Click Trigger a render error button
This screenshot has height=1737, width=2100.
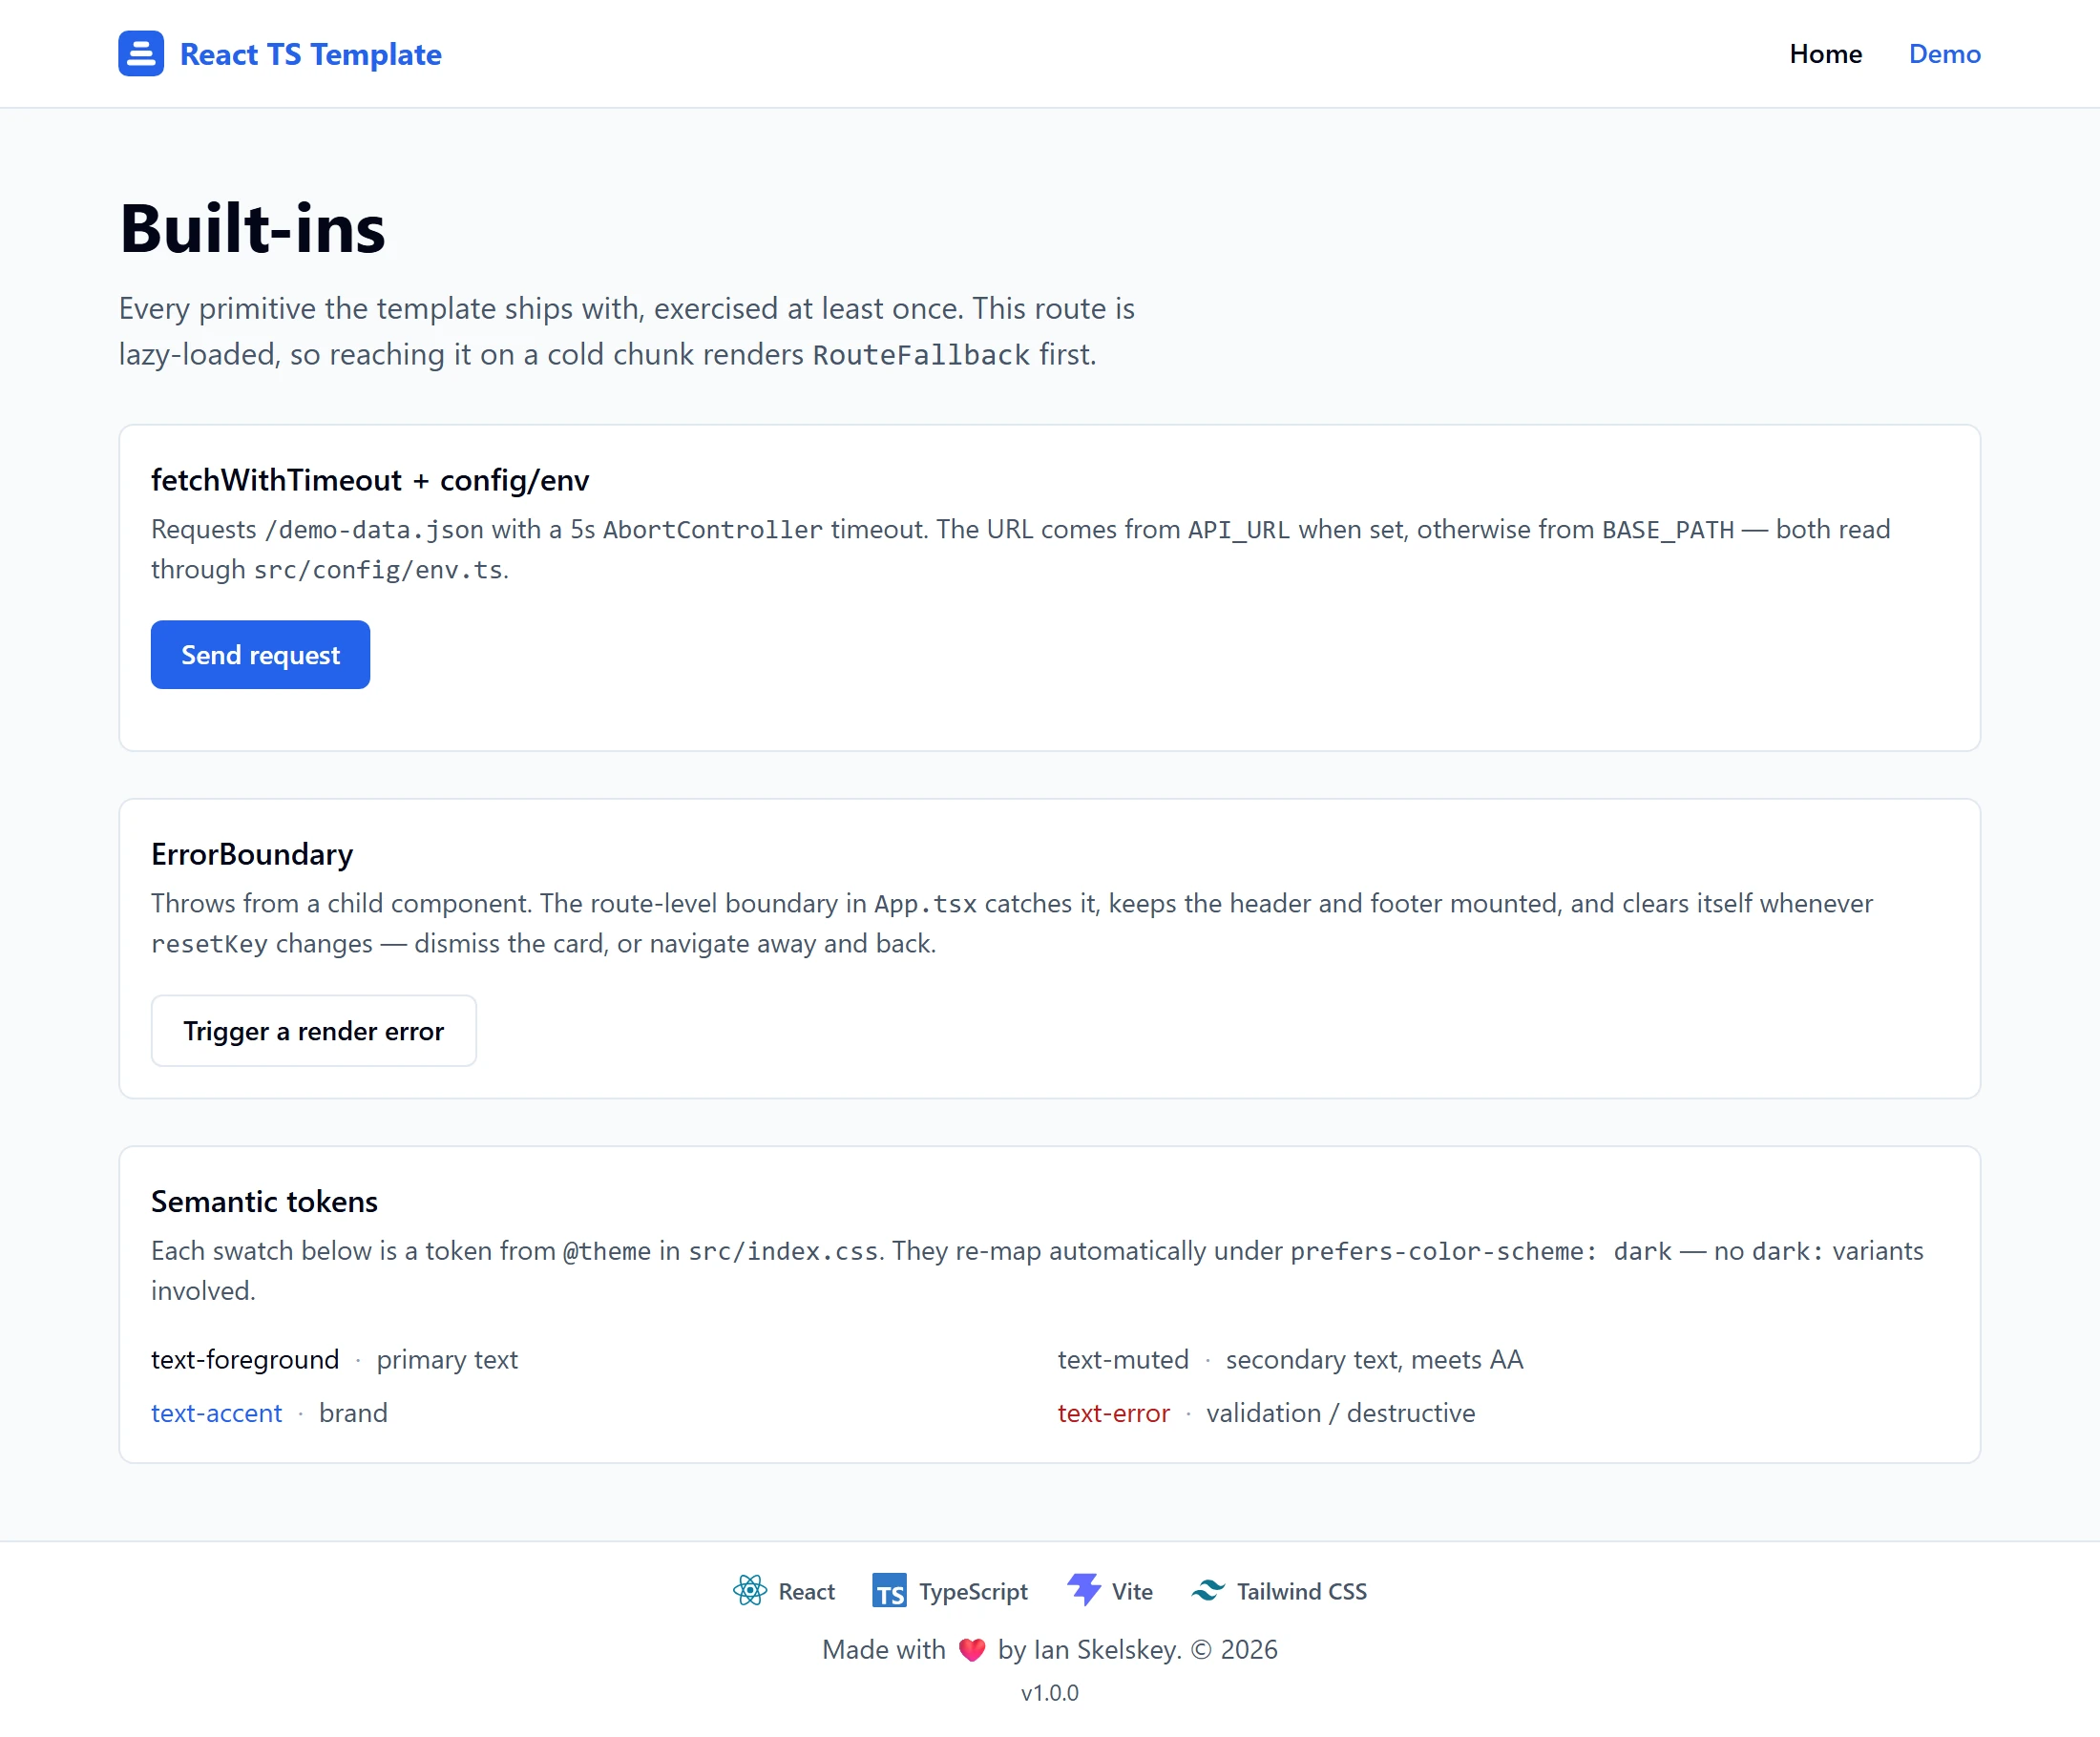pos(313,1031)
